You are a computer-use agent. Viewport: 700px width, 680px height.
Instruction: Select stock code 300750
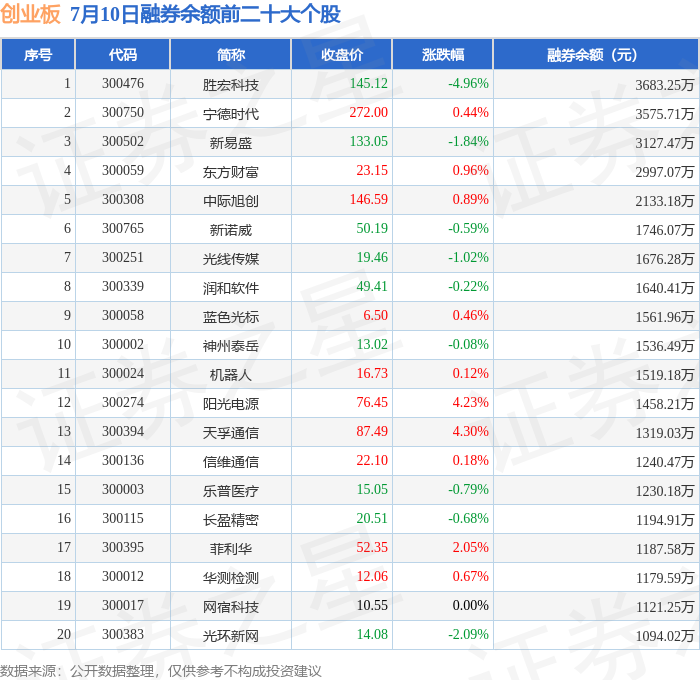(123, 113)
